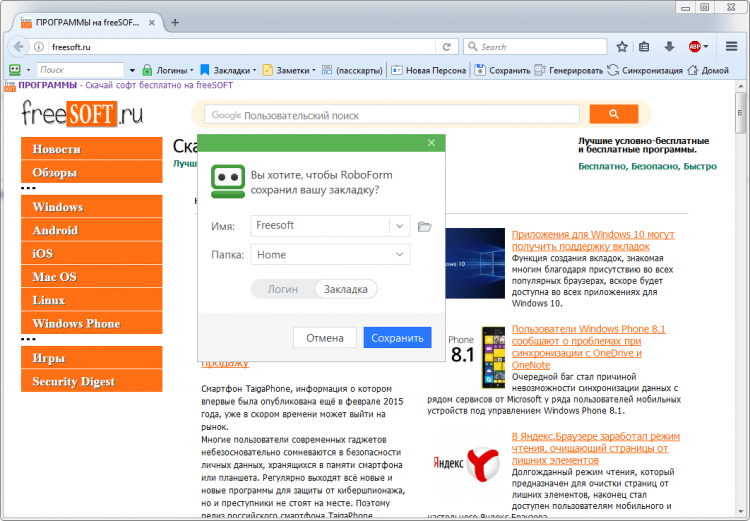
Task: Click folder browse icon beside Имя
Action: (x=424, y=226)
